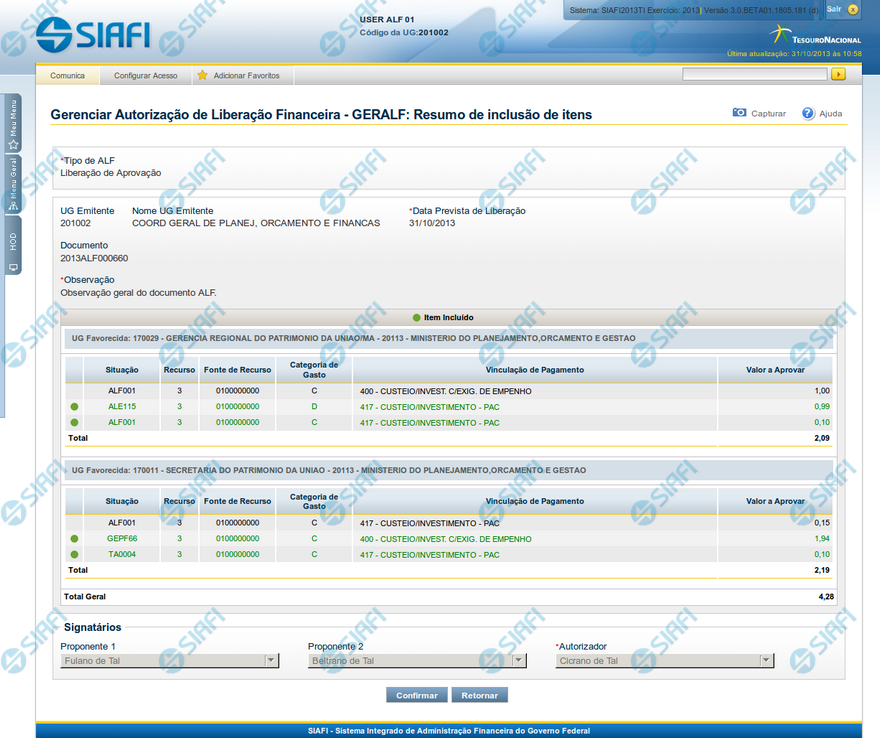
Task: Click the Adicionar Favoritos star icon
Action: click(x=202, y=75)
